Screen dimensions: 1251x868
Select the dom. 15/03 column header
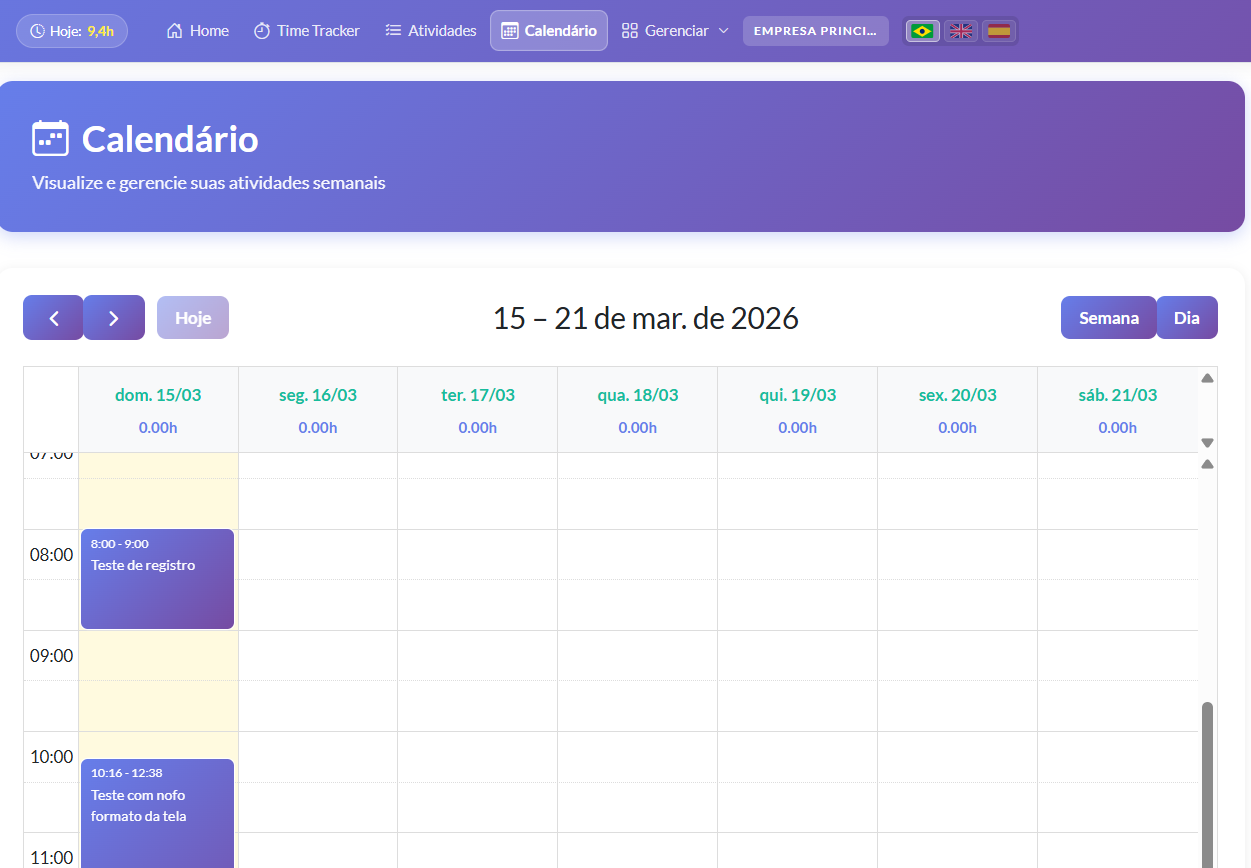tap(157, 394)
